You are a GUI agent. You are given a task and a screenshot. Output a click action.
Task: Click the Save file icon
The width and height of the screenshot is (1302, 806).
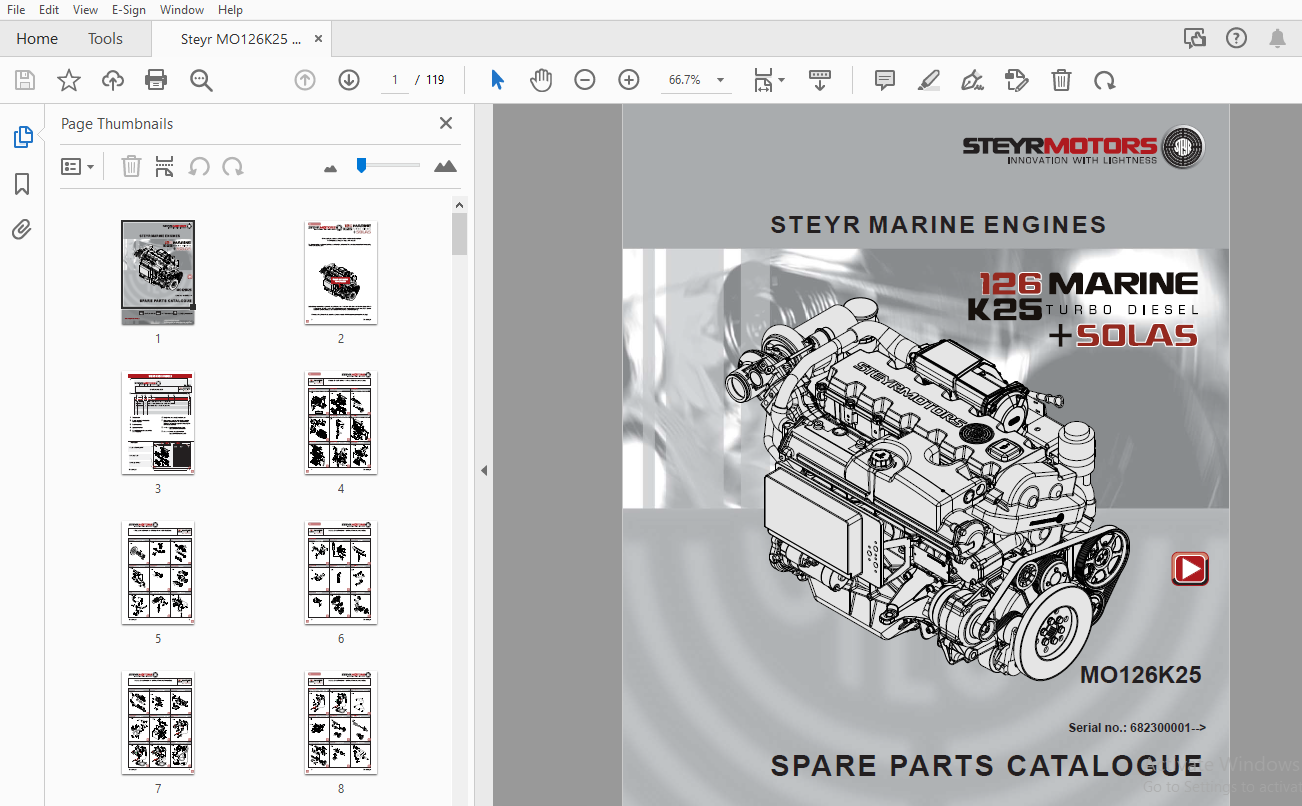coord(25,80)
